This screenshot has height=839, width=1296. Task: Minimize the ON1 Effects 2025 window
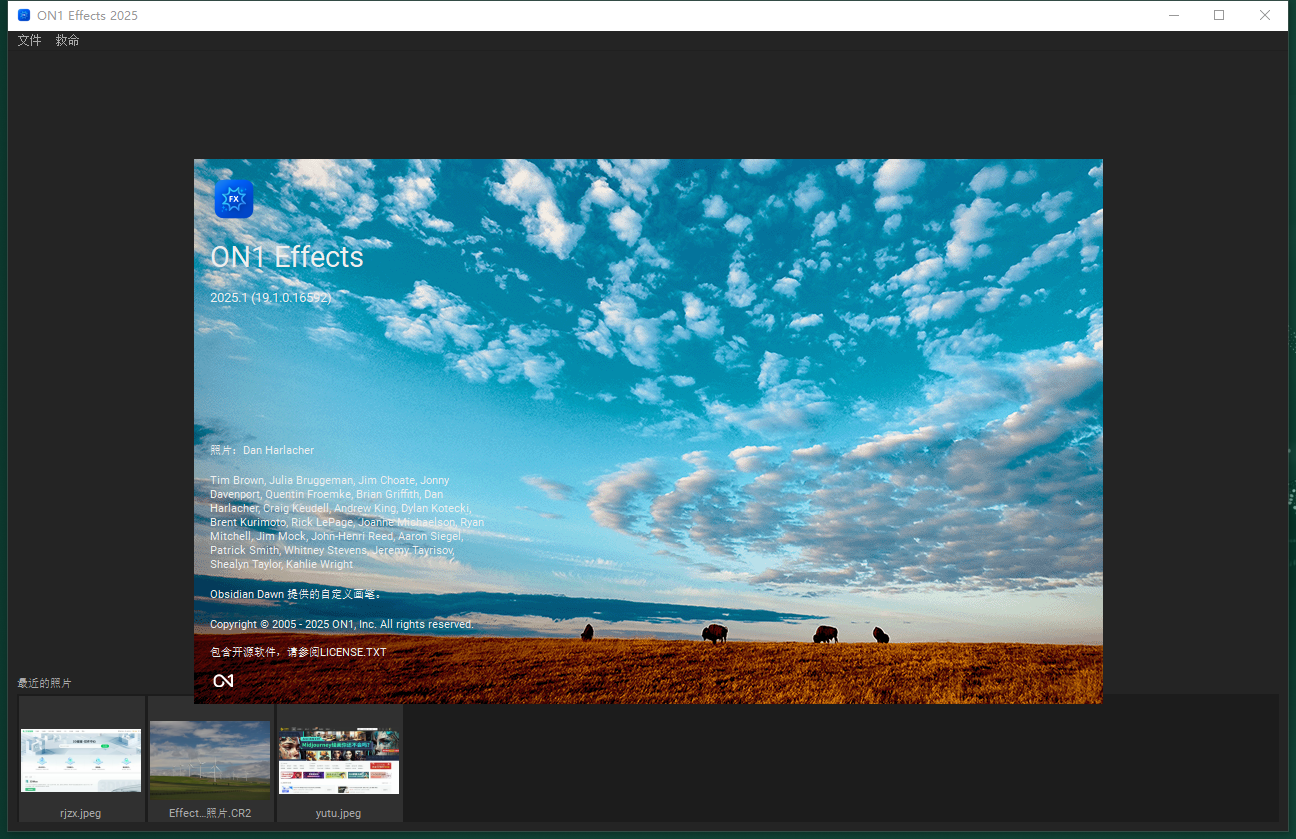click(x=1174, y=15)
